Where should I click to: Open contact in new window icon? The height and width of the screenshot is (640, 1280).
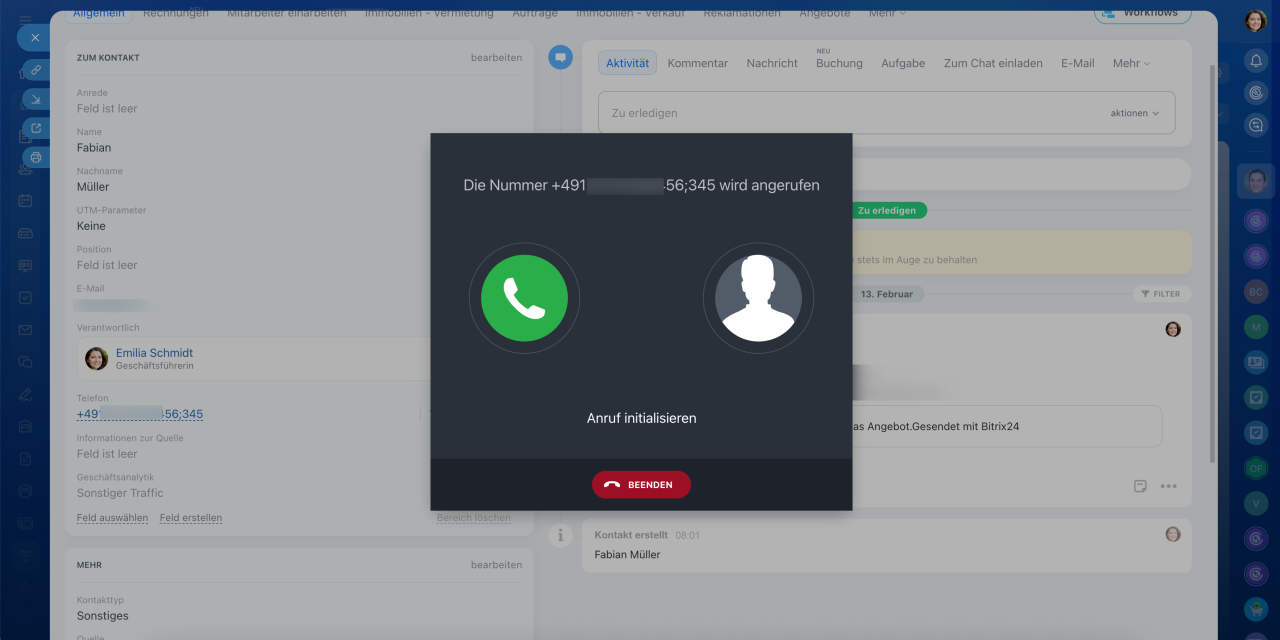36,128
